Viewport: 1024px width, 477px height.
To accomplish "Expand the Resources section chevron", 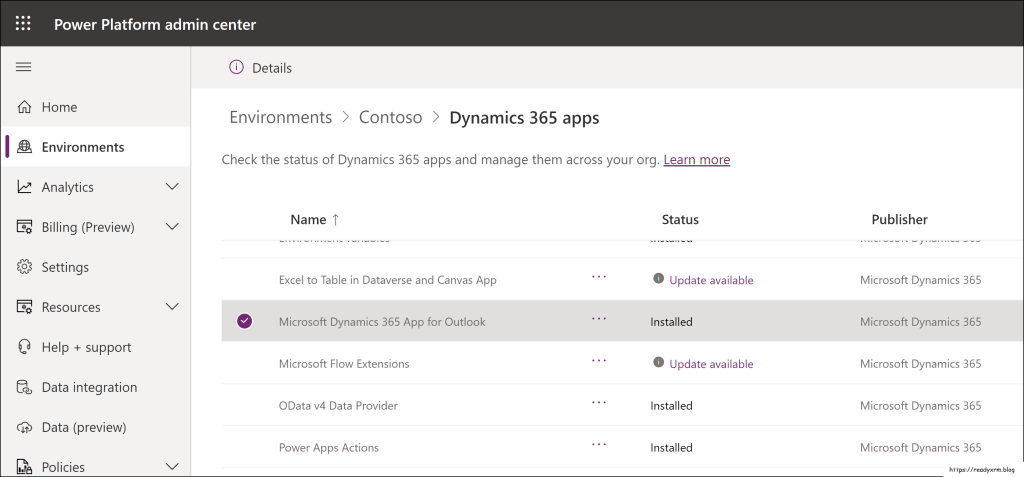I will 172,307.
